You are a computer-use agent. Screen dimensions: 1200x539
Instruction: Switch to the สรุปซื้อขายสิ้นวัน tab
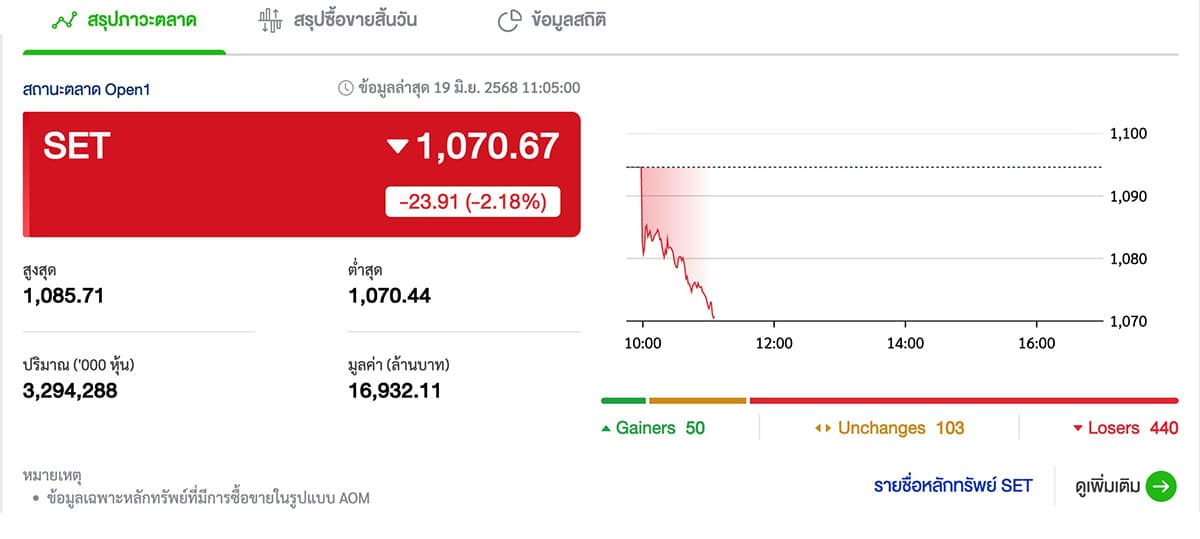[337, 20]
